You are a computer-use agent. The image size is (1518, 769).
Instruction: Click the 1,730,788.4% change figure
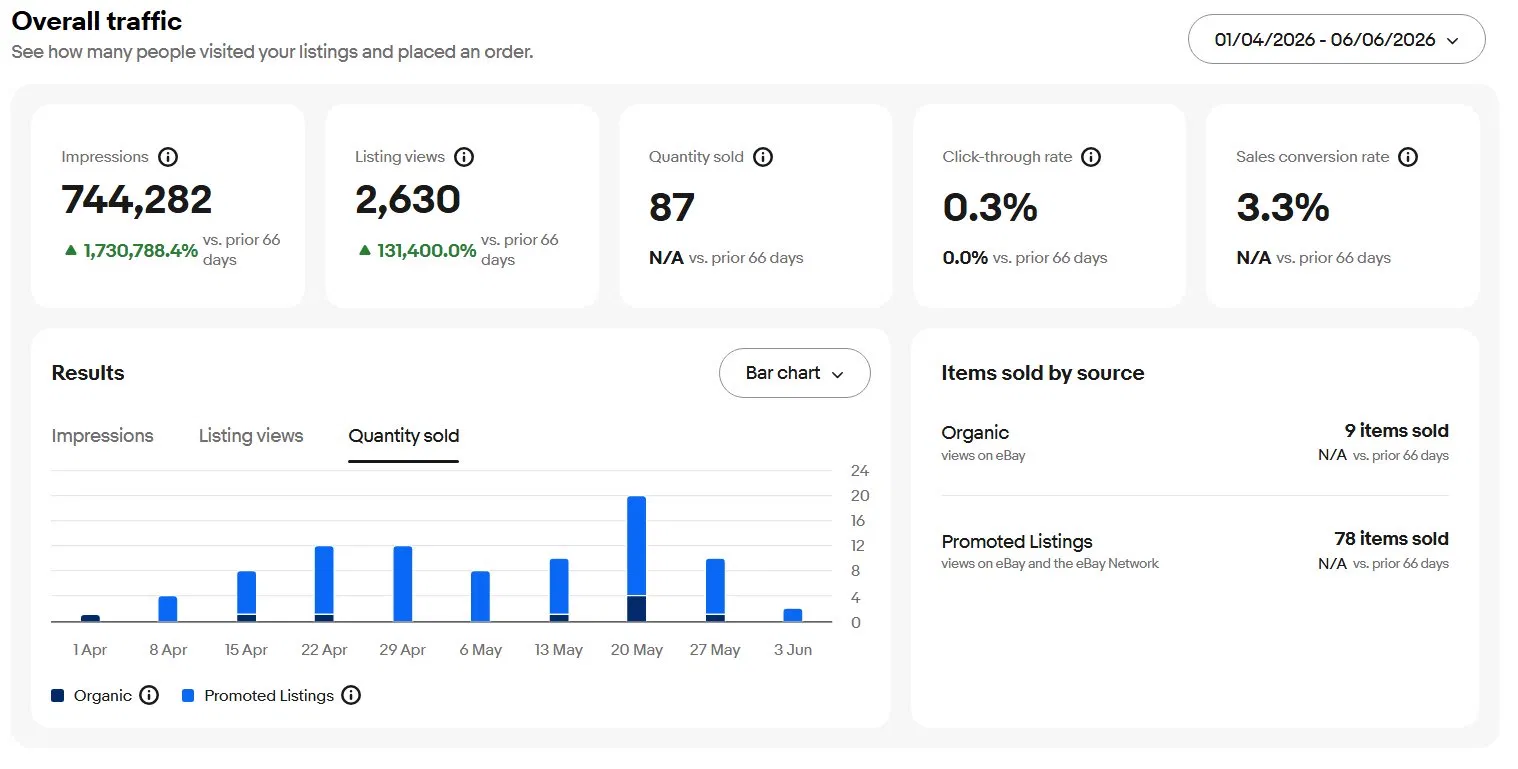140,250
